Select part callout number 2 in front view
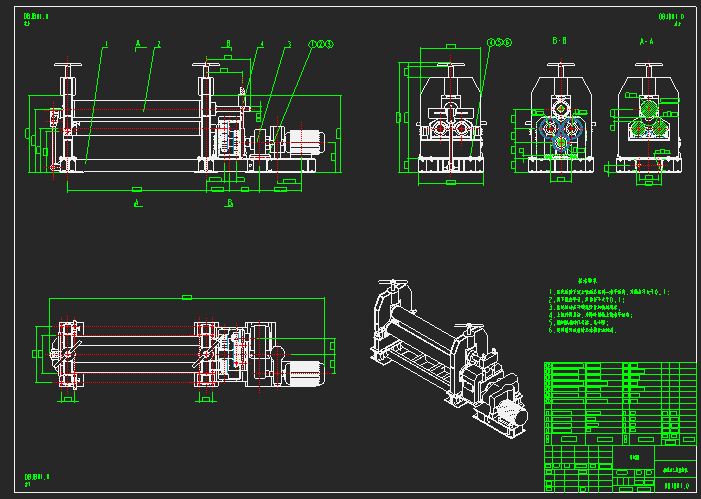This screenshot has height=499, width=701. point(158,44)
